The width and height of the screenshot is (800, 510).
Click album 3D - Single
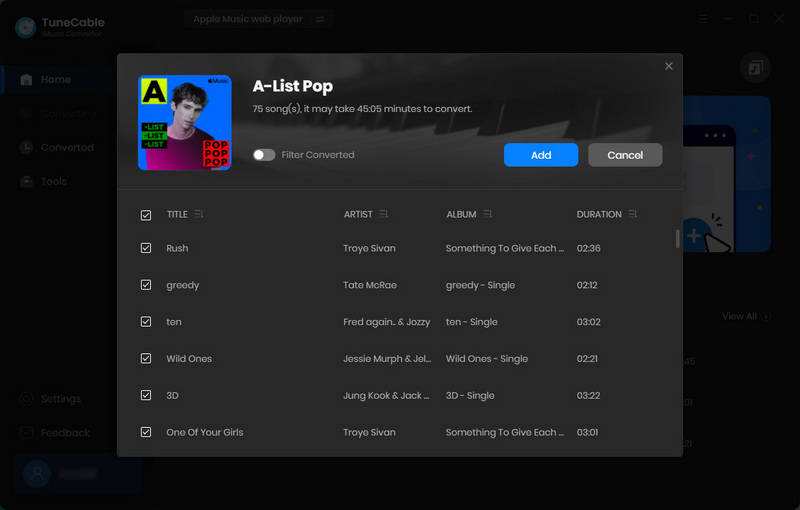(x=470, y=395)
